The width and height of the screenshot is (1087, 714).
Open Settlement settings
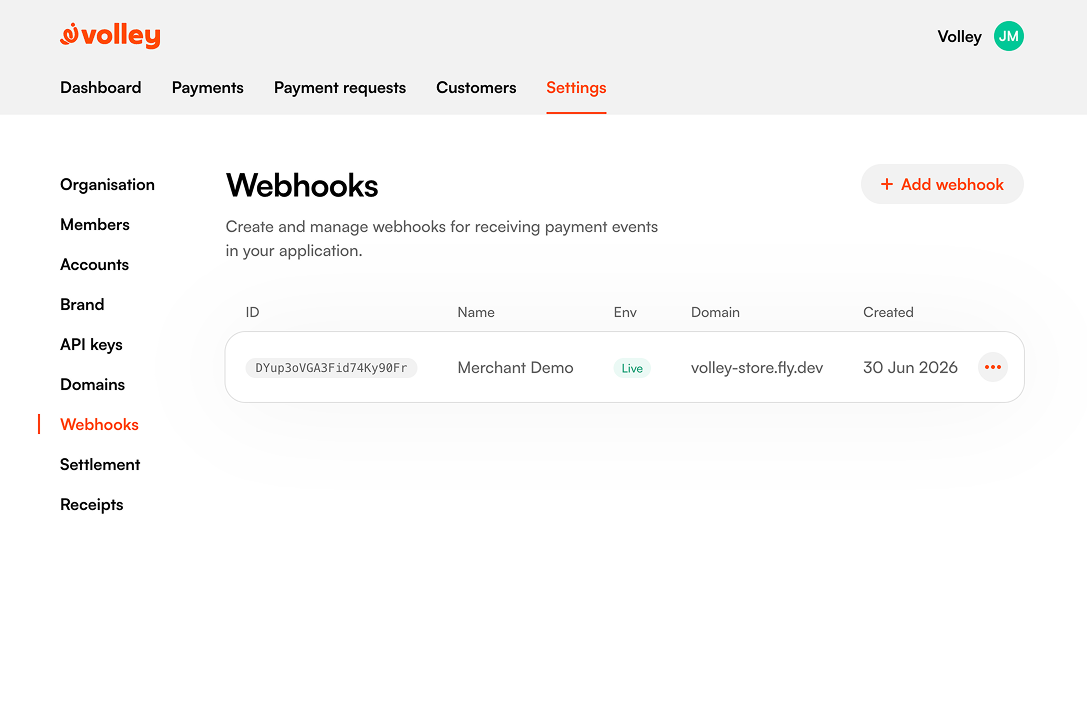point(100,464)
